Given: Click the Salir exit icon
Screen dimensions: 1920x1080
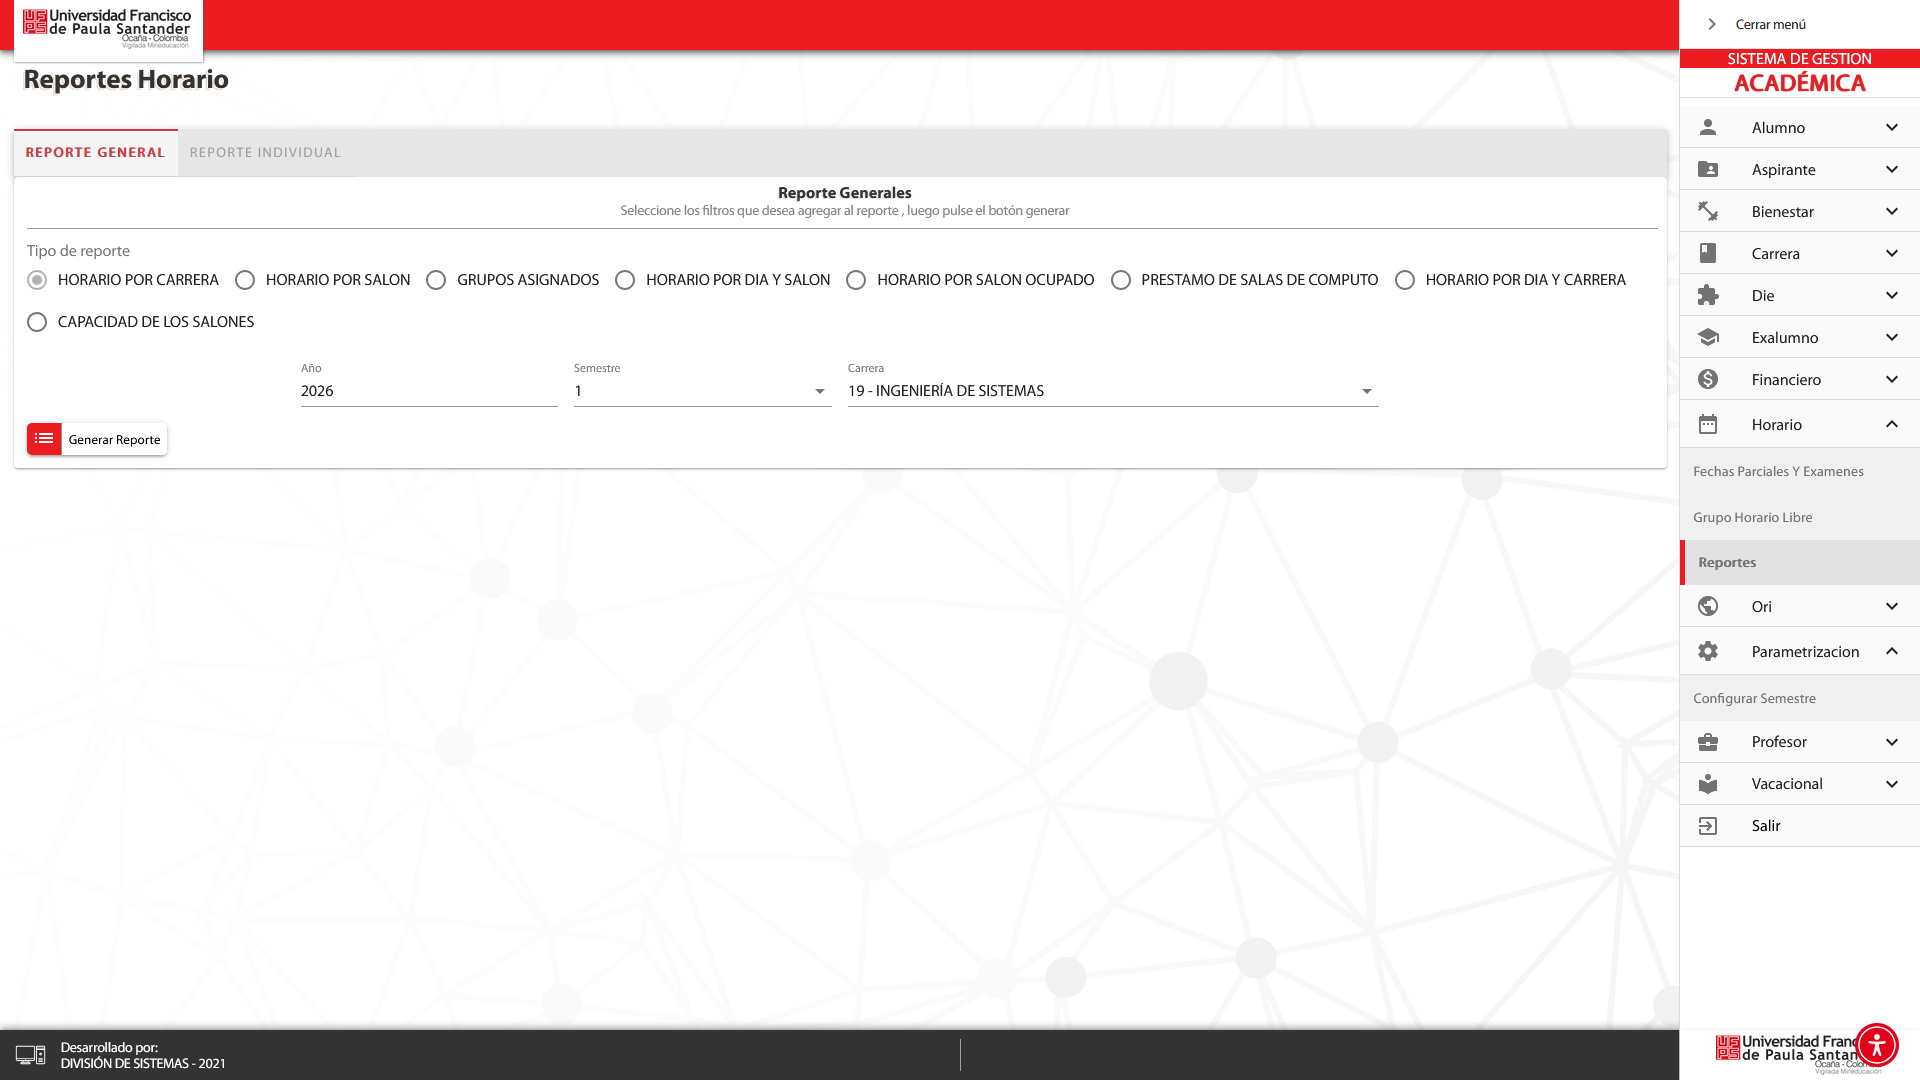Looking at the screenshot, I should coord(1708,825).
